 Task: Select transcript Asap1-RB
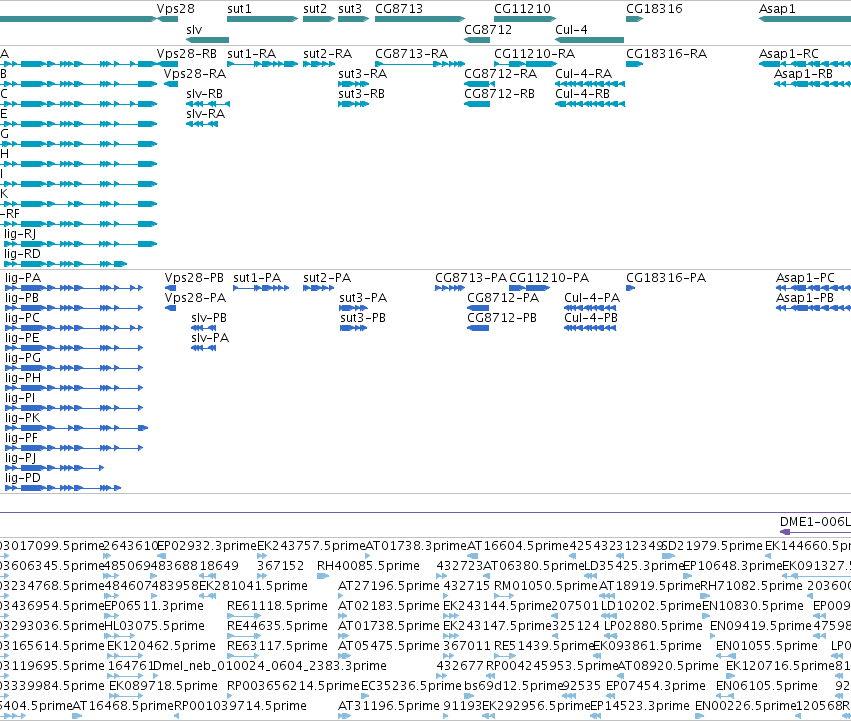coord(812,84)
